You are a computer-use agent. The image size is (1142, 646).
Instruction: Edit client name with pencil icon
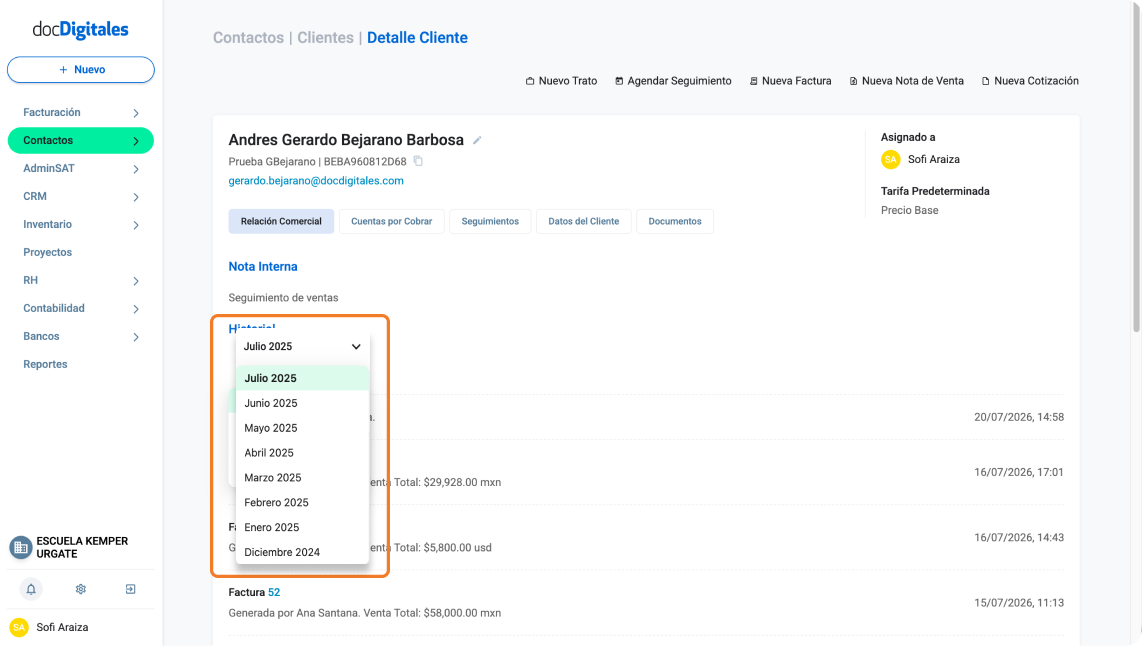[477, 141]
